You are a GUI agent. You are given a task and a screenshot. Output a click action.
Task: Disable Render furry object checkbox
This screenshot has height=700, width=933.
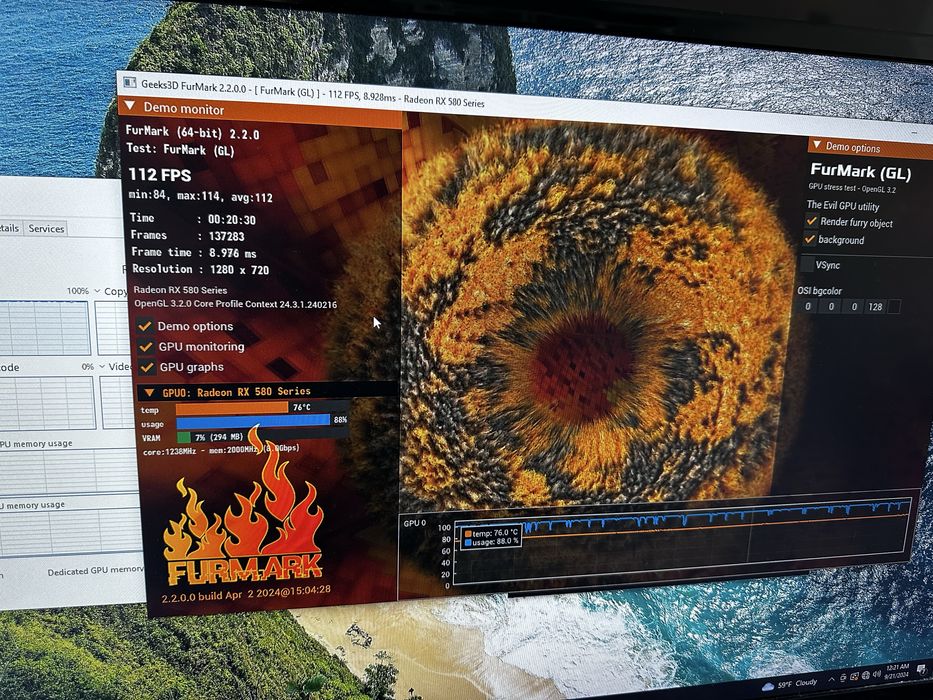point(811,221)
